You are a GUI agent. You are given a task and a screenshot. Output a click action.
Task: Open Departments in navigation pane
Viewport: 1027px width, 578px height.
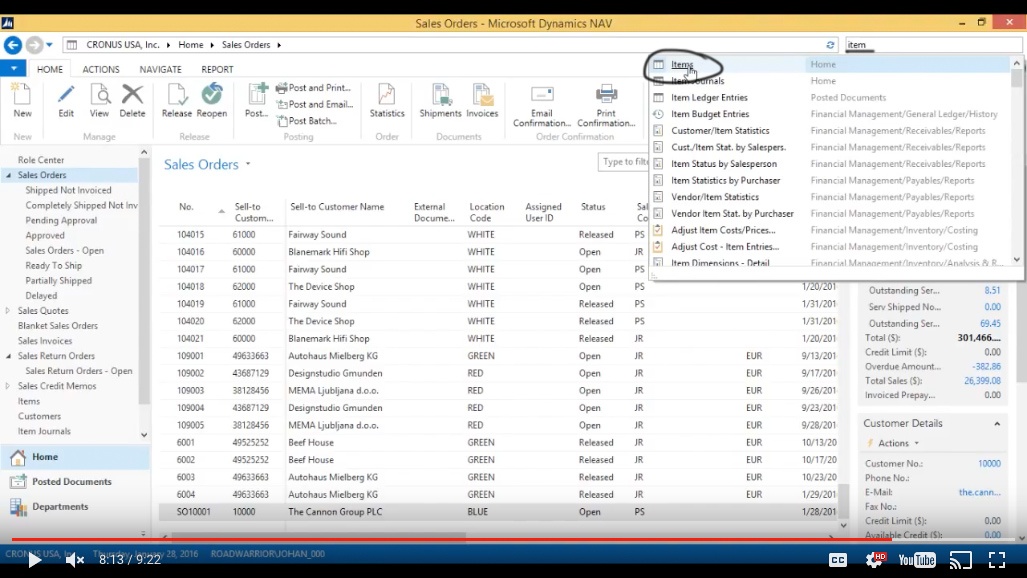(x=75, y=507)
